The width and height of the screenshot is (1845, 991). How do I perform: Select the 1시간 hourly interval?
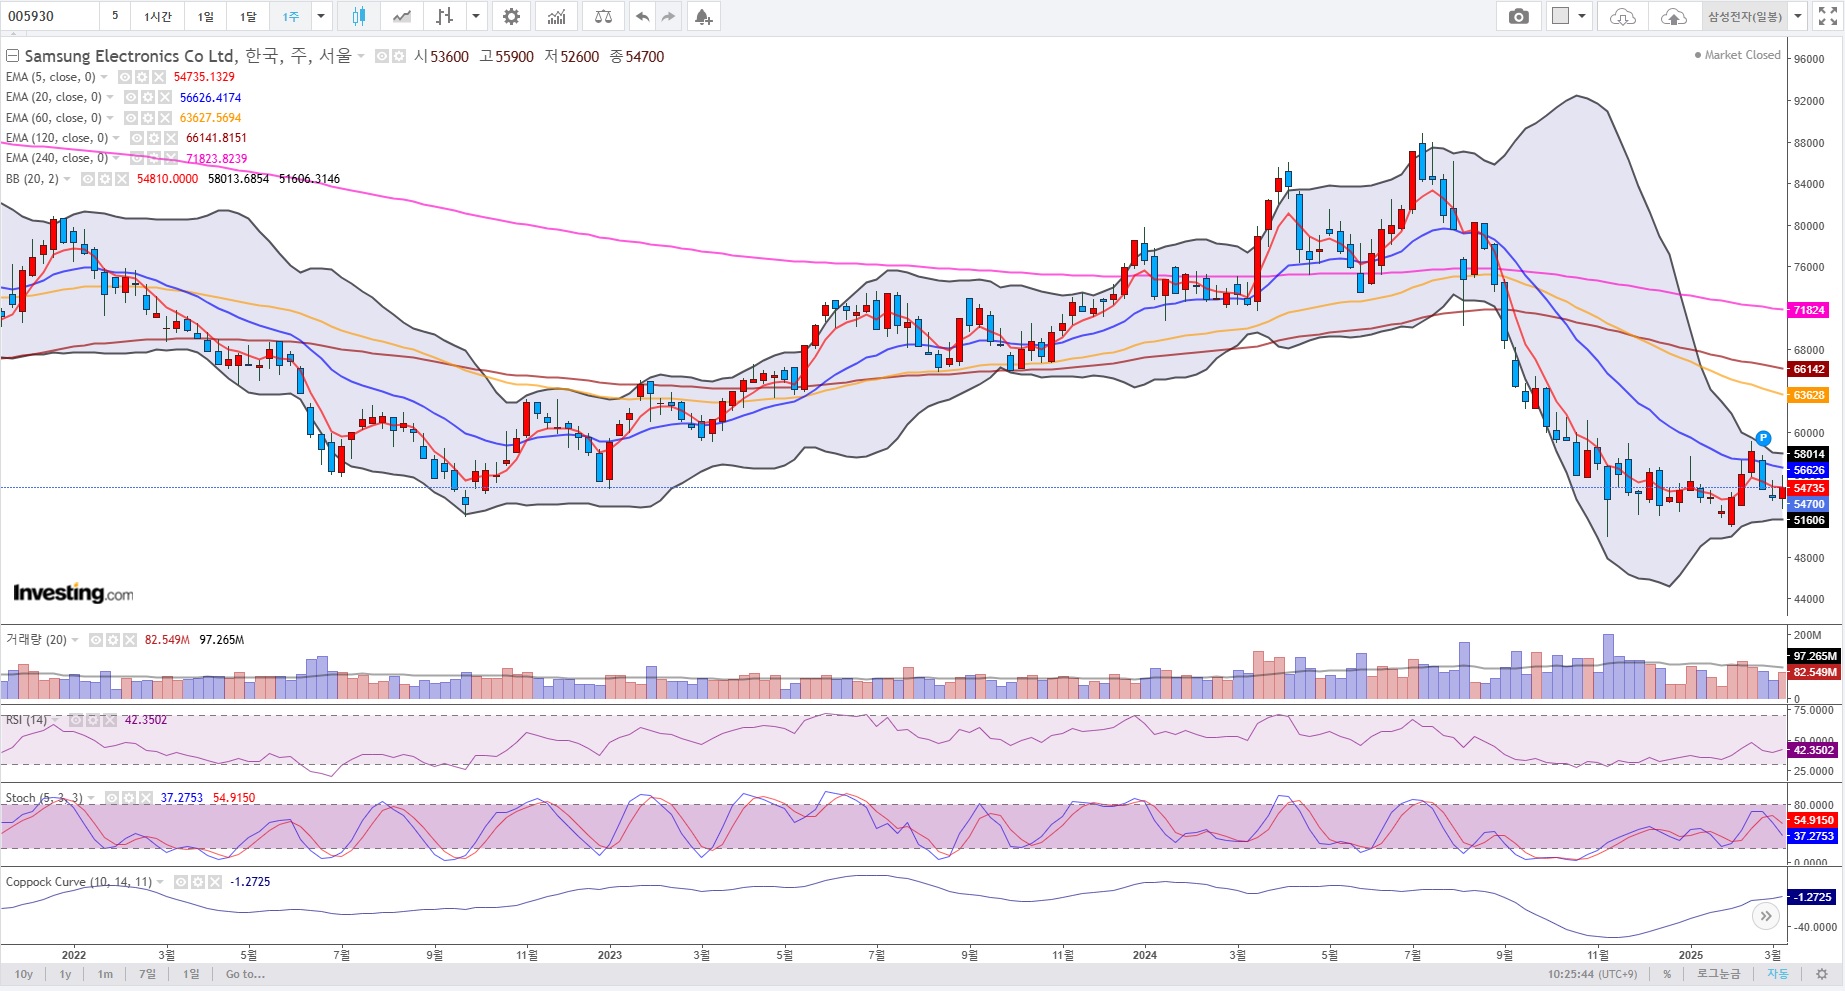[158, 16]
